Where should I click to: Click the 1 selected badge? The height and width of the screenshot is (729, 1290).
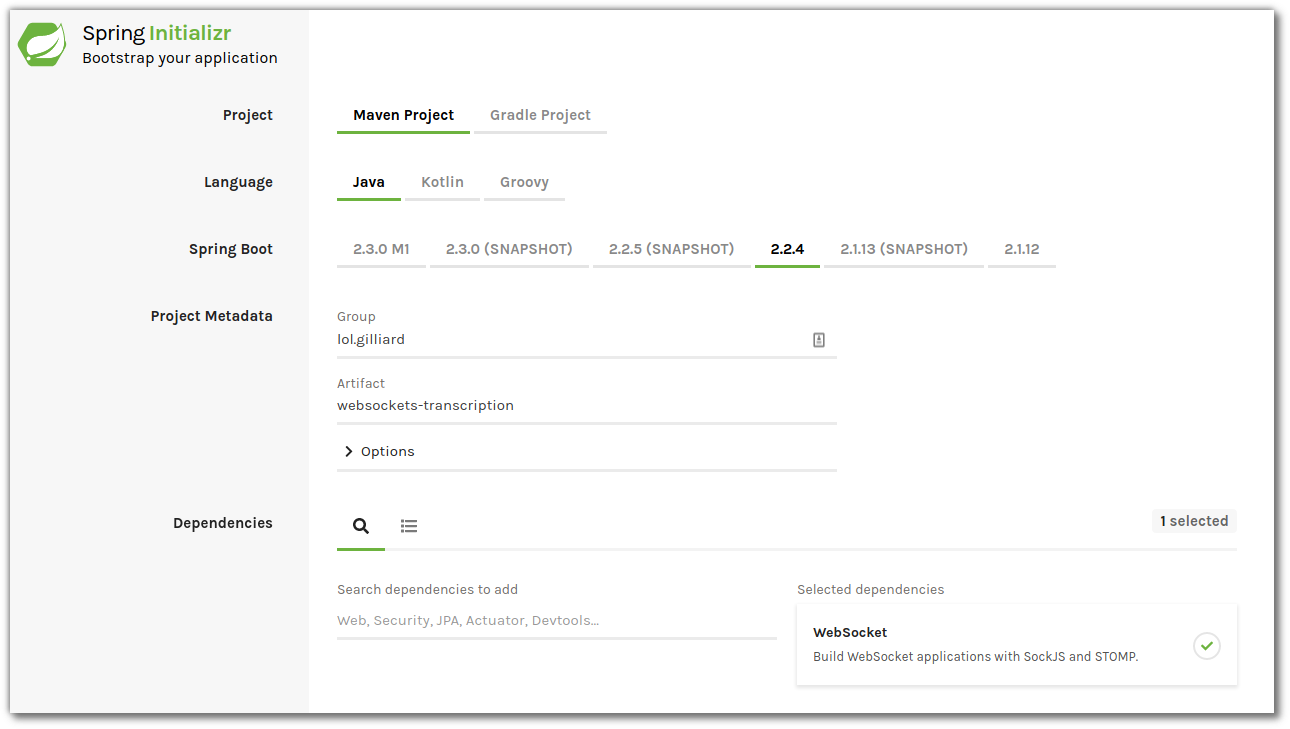(1194, 521)
